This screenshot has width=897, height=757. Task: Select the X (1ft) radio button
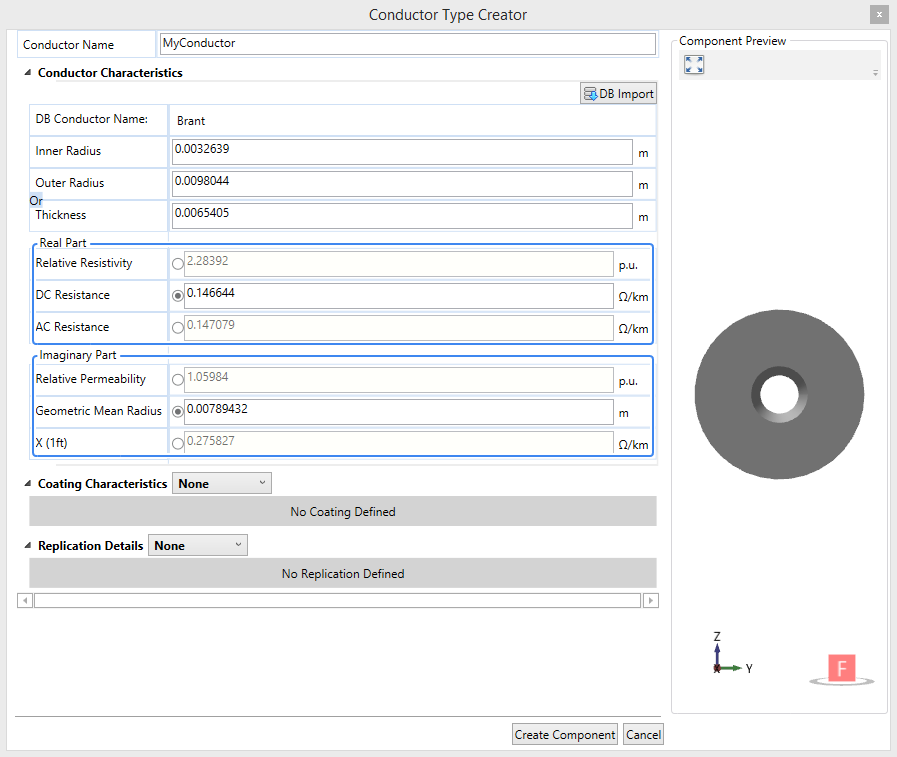coord(178,444)
